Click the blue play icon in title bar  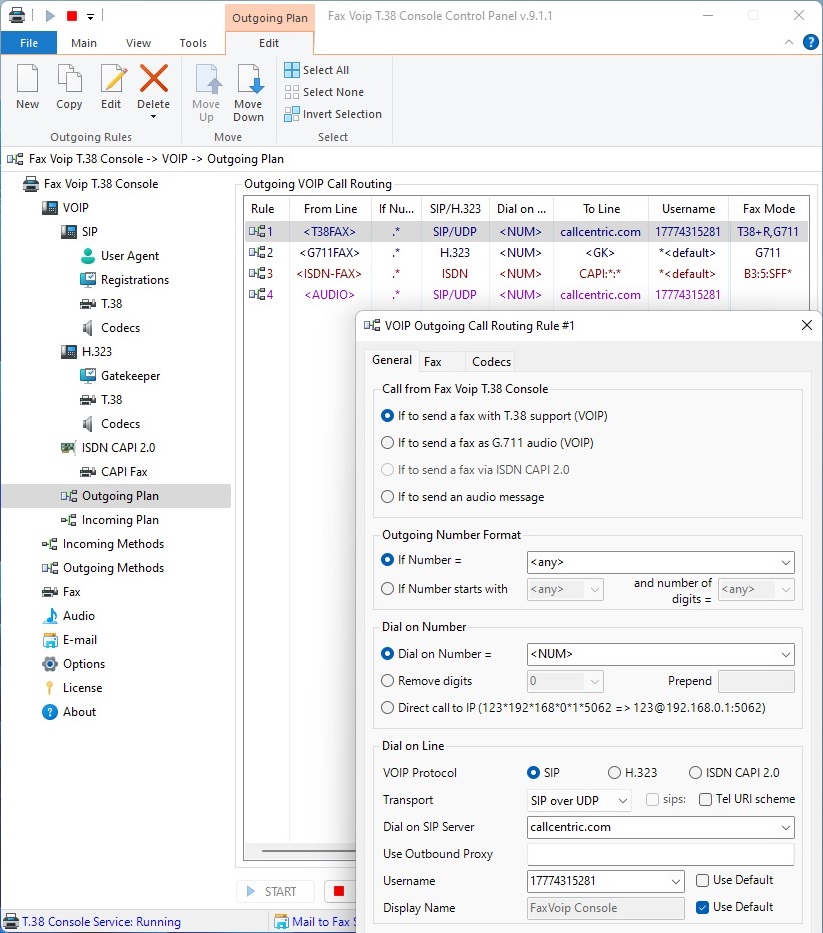pyautogui.click(x=51, y=16)
